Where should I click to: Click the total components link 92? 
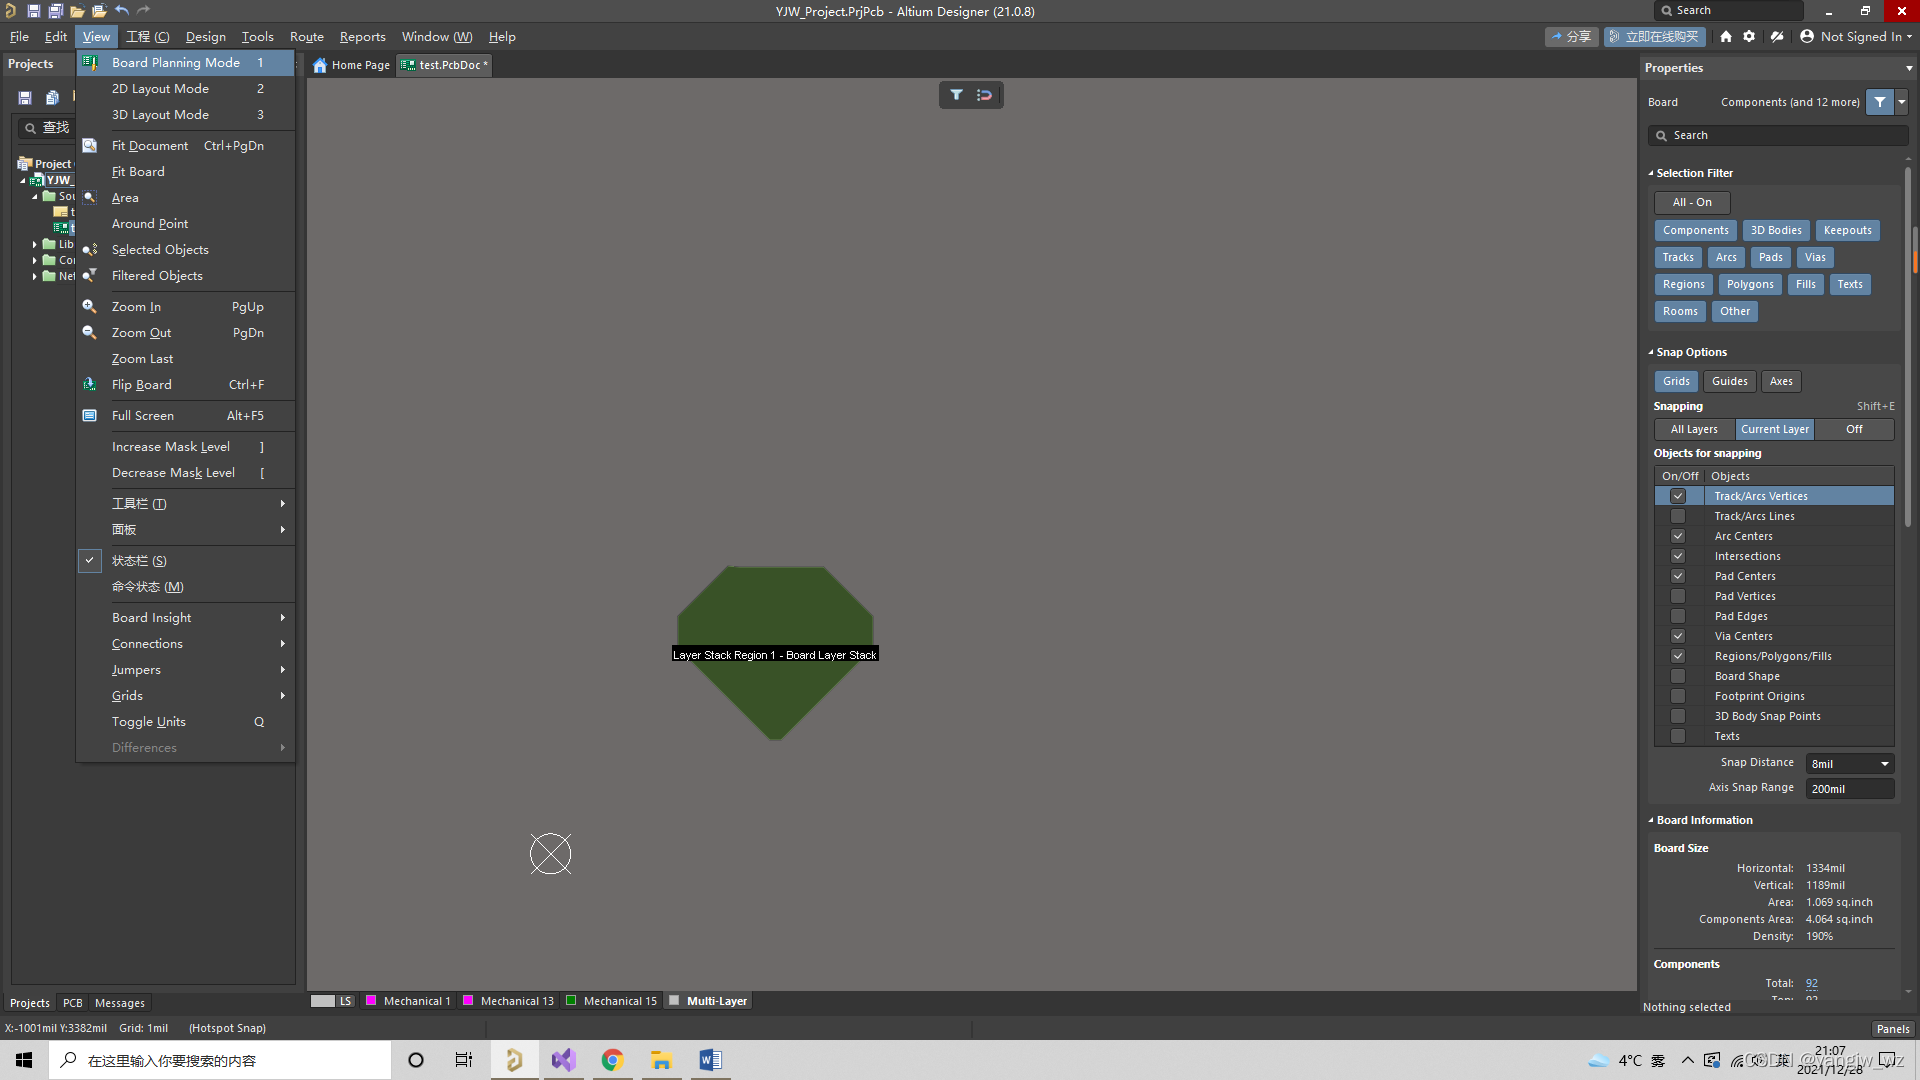(x=1812, y=984)
